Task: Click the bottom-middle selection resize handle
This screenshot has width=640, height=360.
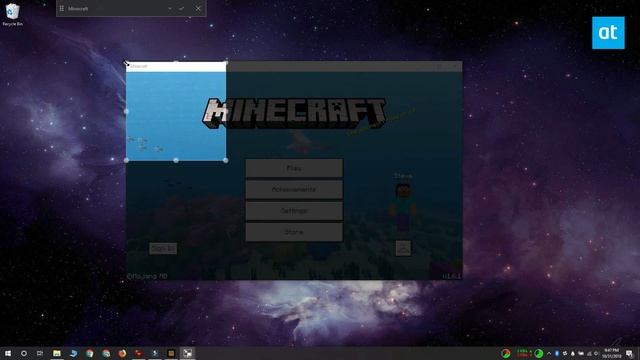Action: 176,160
